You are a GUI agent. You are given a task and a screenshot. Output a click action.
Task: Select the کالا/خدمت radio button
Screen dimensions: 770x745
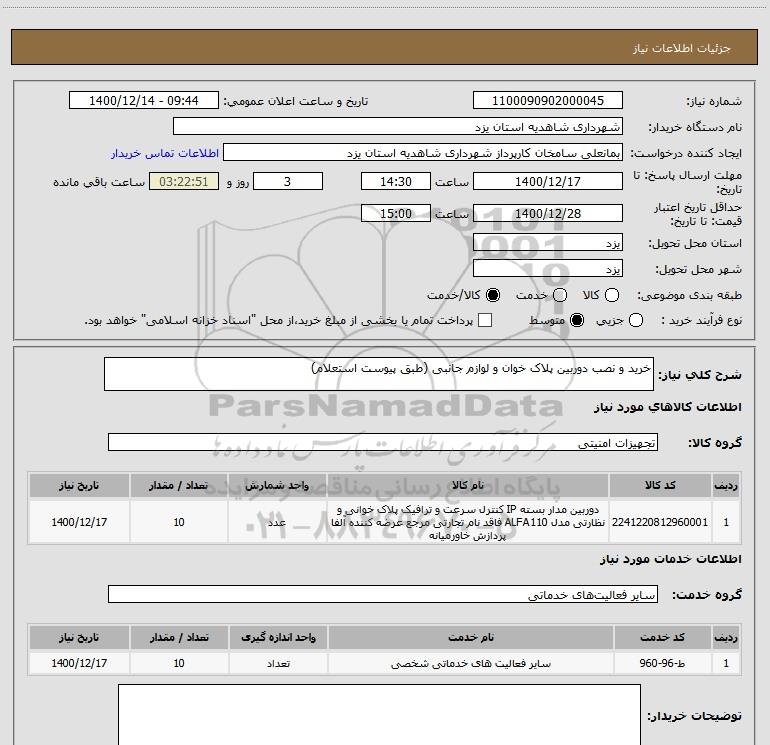[x=493, y=295]
